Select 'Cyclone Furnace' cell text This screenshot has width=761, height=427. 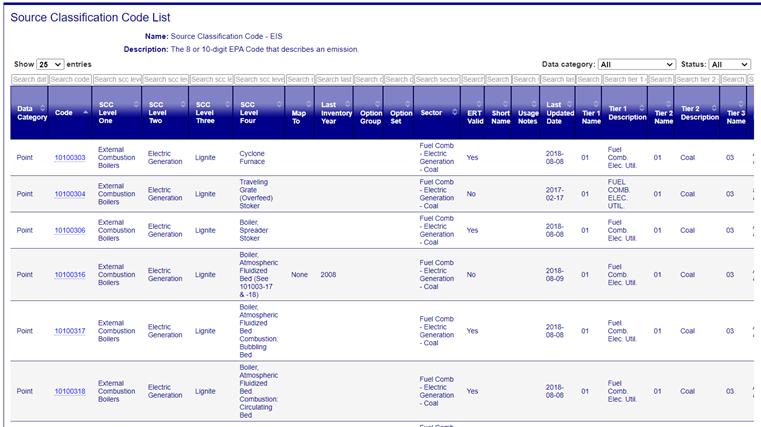252,158
